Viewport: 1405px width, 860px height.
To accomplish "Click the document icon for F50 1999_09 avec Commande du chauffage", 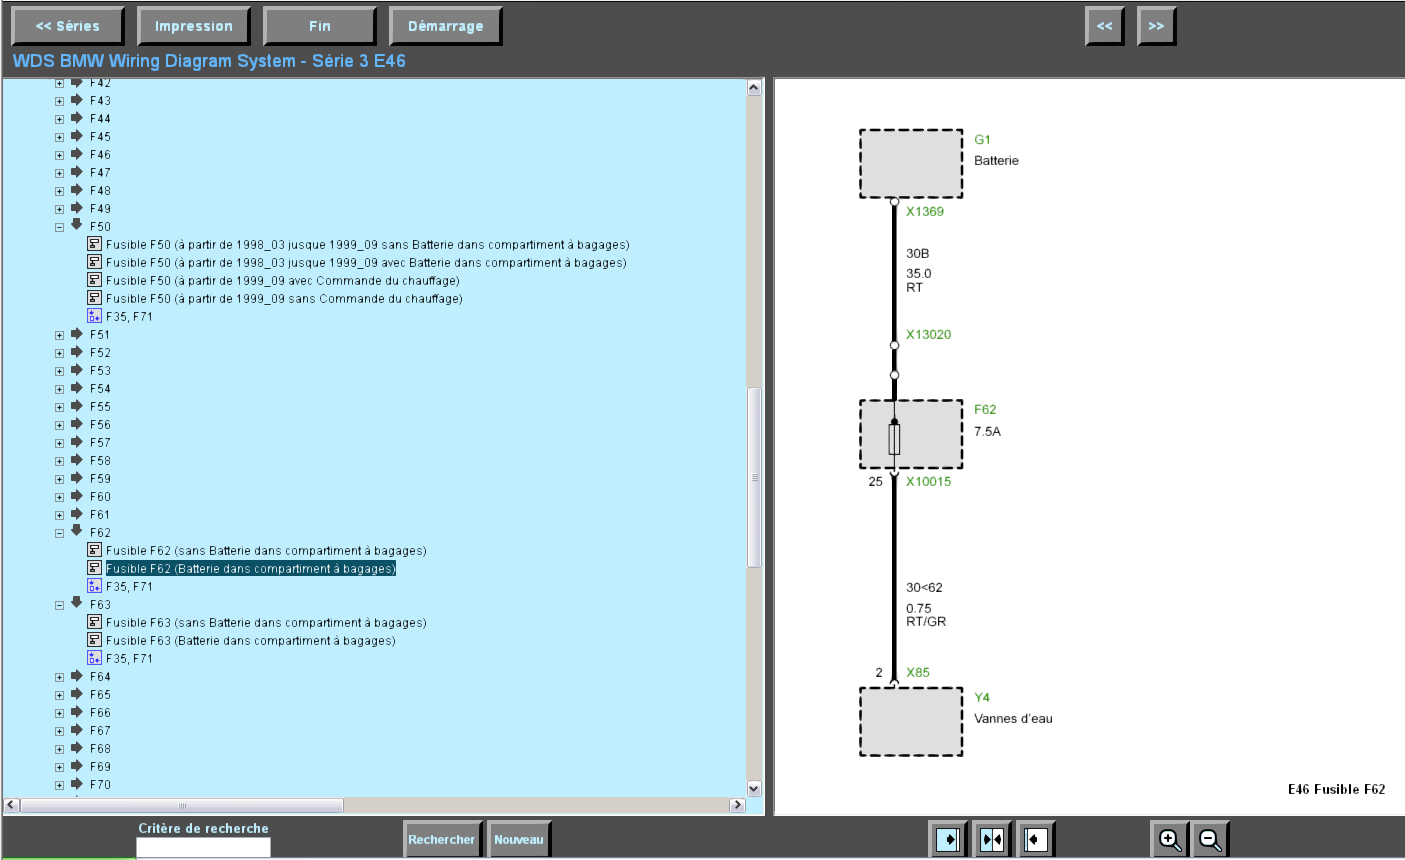I will (x=94, y=280).
